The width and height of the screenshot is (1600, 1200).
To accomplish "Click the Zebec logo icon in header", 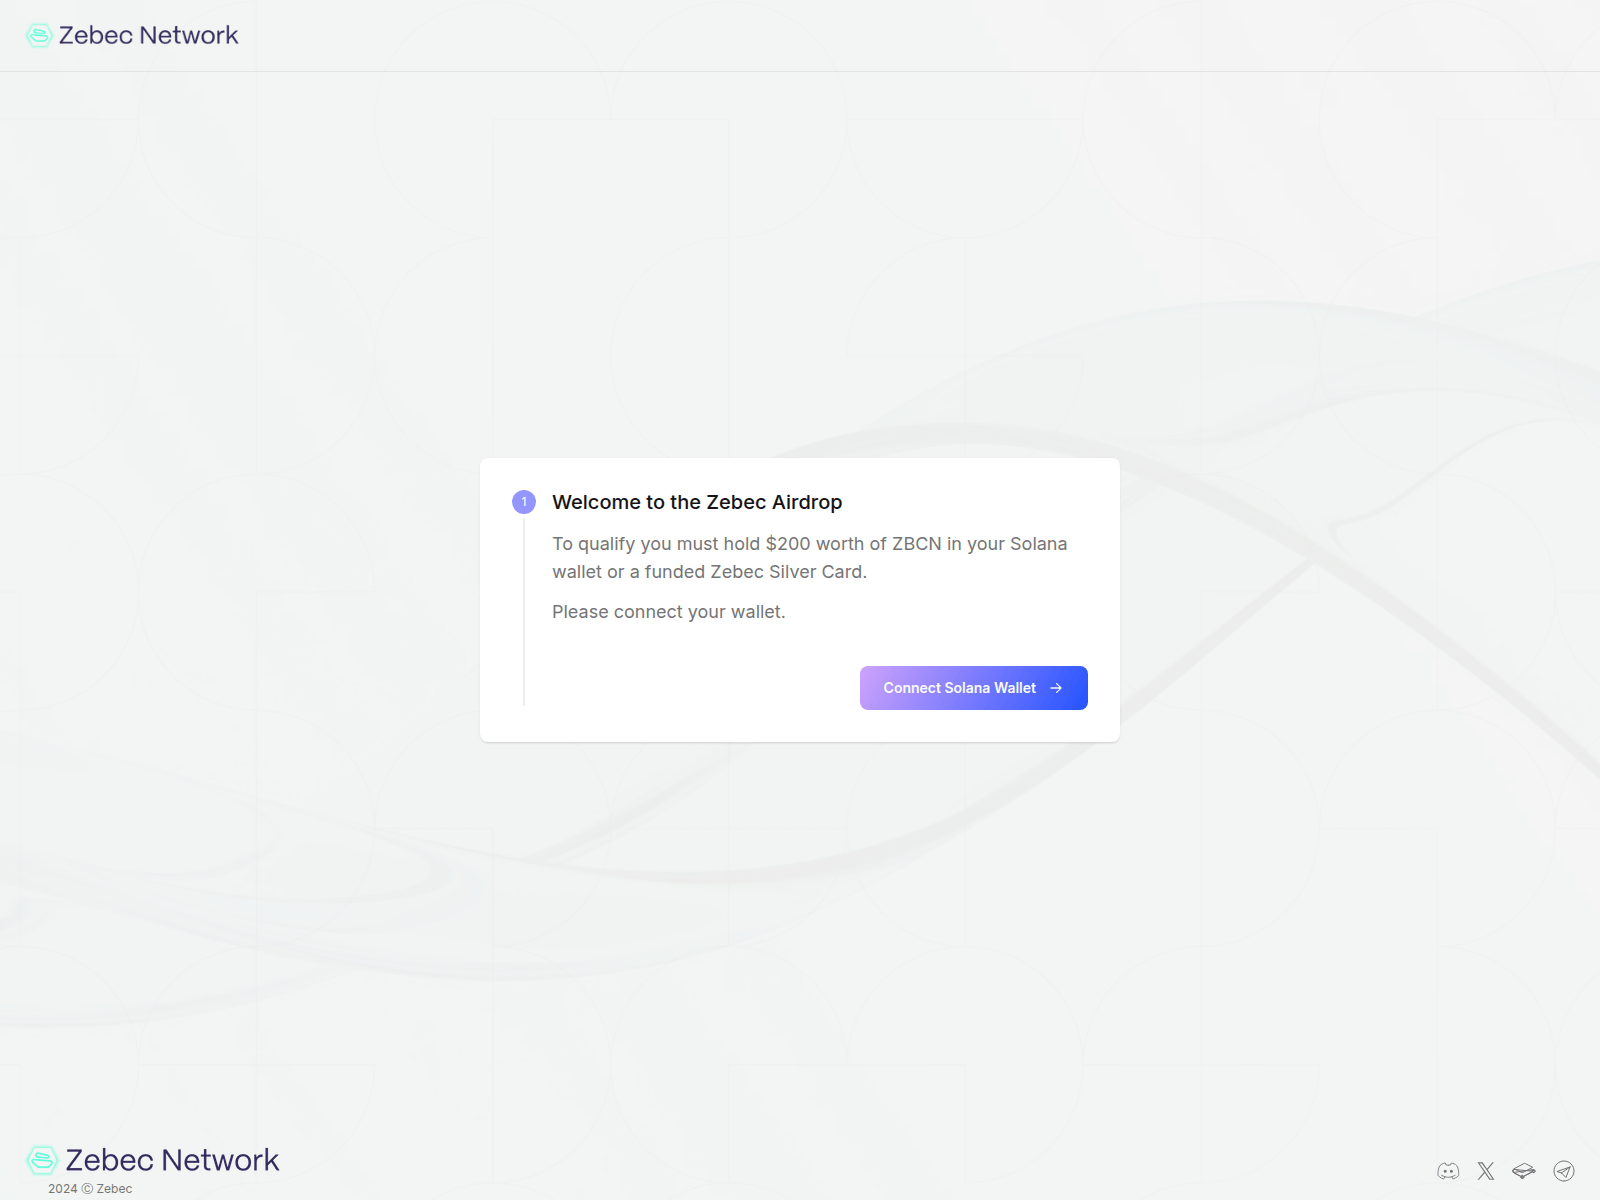I will [39, 36].
